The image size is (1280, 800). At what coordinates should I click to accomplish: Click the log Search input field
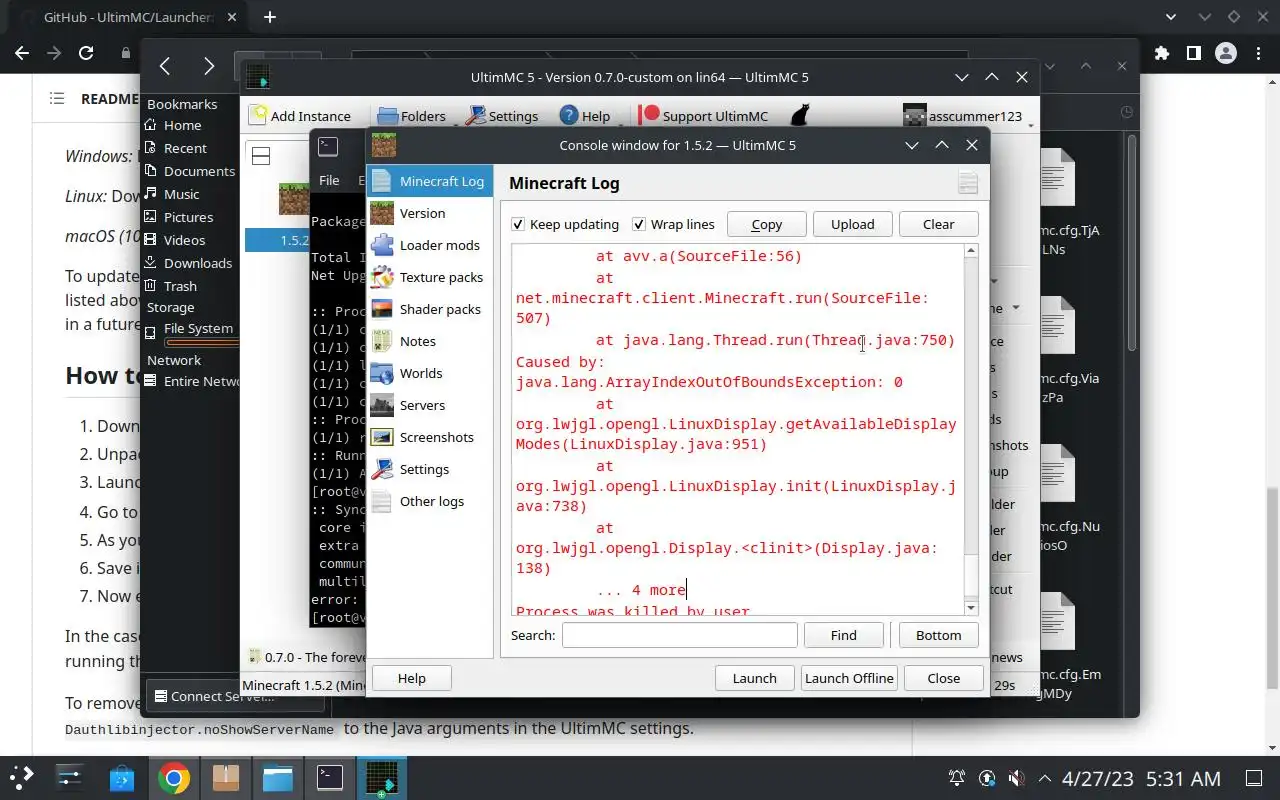(x=680, y=635)
